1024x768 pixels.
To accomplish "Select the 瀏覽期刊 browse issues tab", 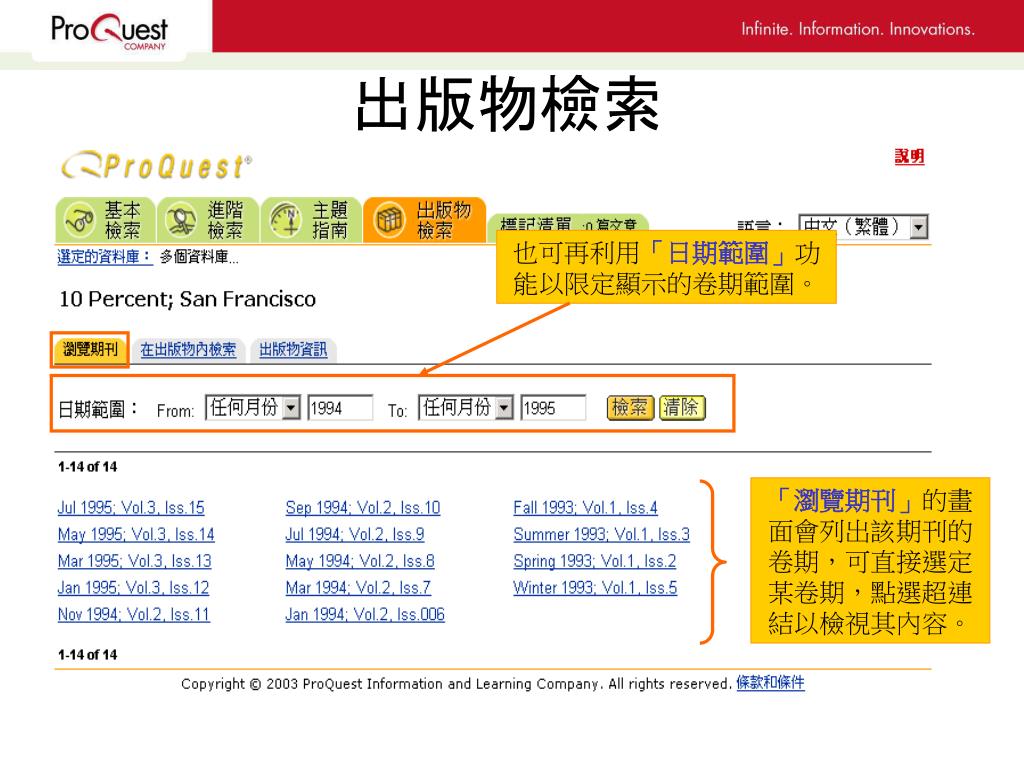I will point(90,349).
